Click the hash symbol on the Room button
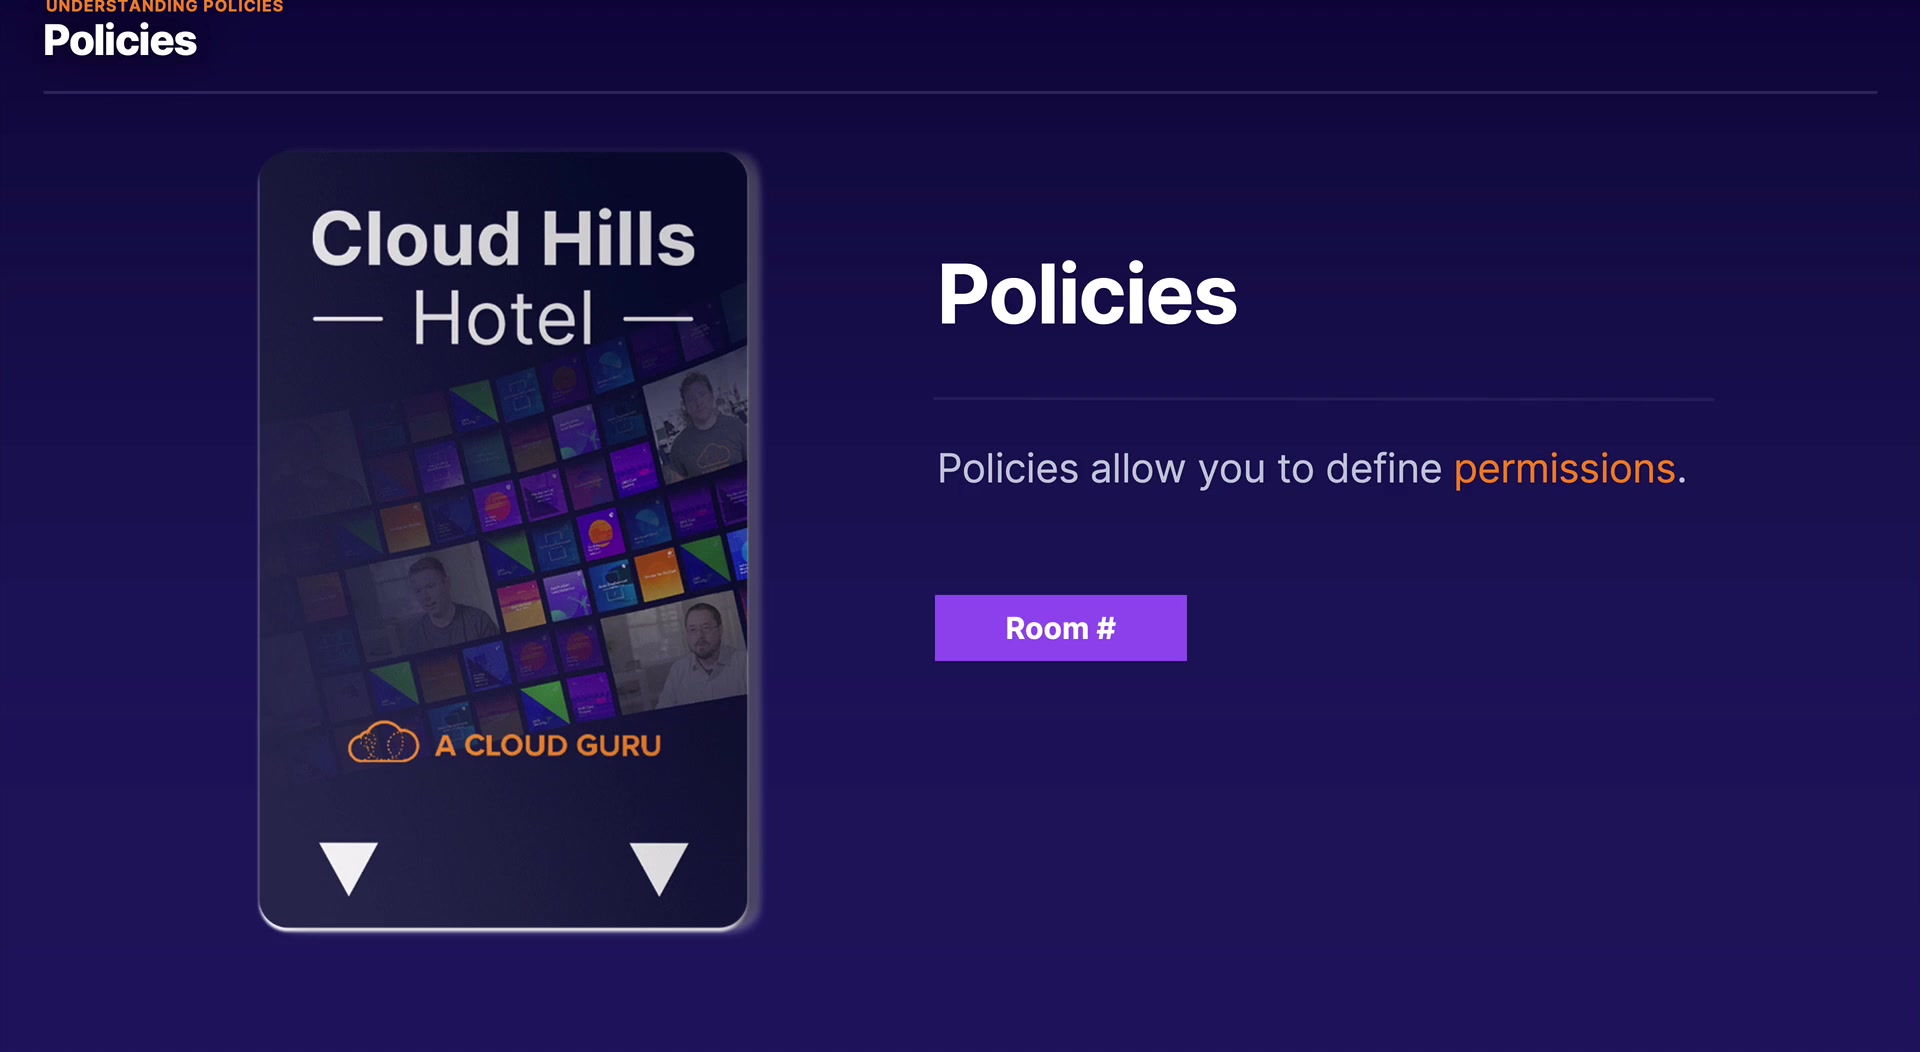The image size is (1920, 1052). point(1105,628)
